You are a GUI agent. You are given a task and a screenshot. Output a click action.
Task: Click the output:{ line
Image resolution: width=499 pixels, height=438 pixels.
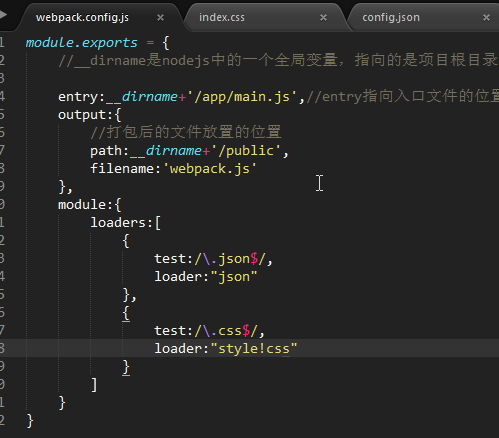(90, 115)
